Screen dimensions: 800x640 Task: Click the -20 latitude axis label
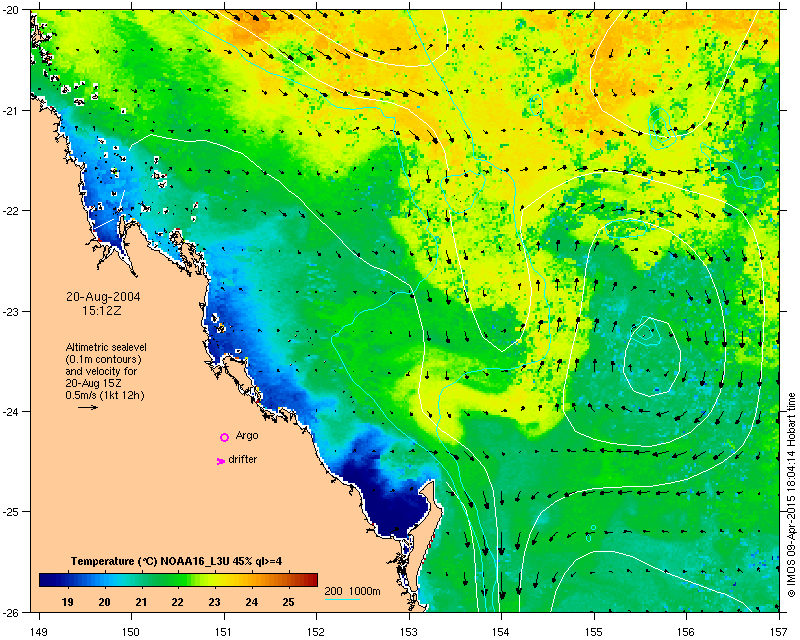tap(12, 10)
